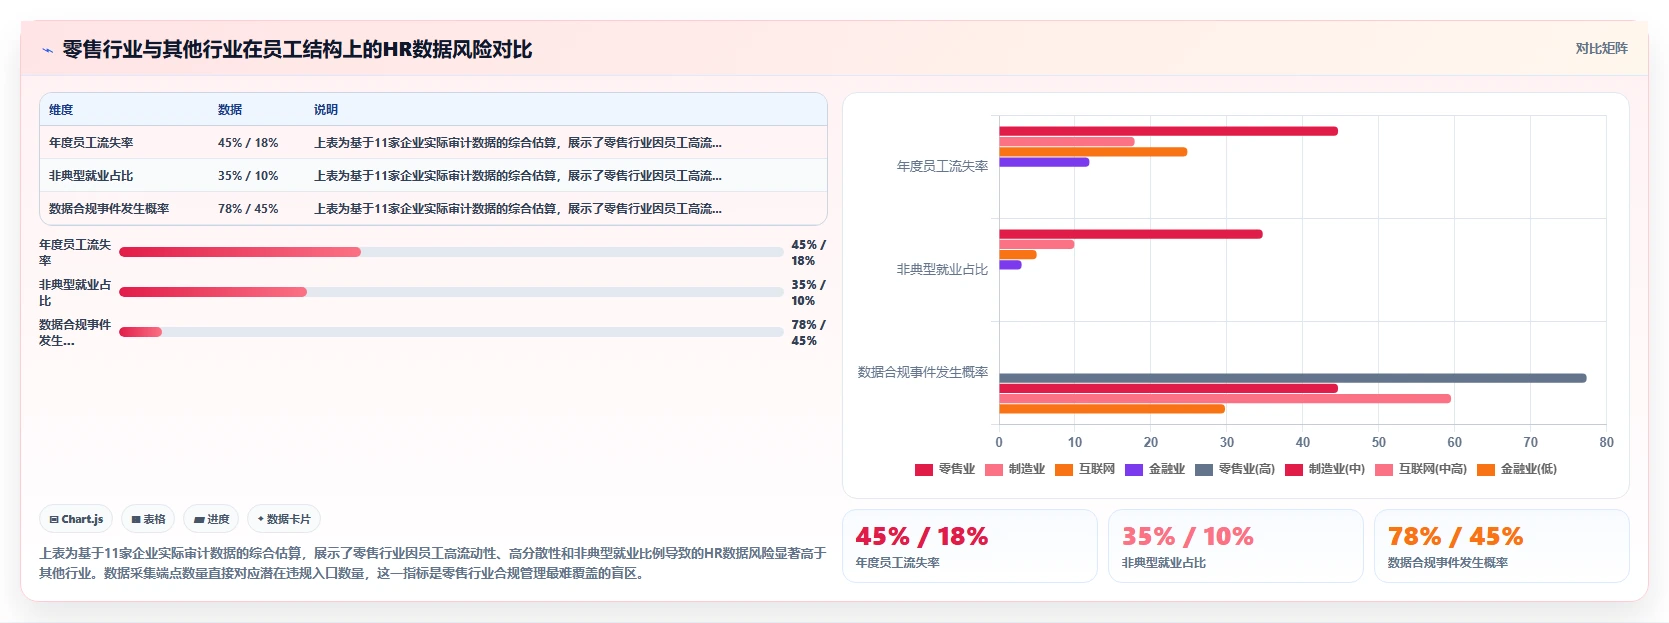Click the orange 互联网 legend swatch
The height and width of the screenshot is (623, 1669).
pos(1063,469)
